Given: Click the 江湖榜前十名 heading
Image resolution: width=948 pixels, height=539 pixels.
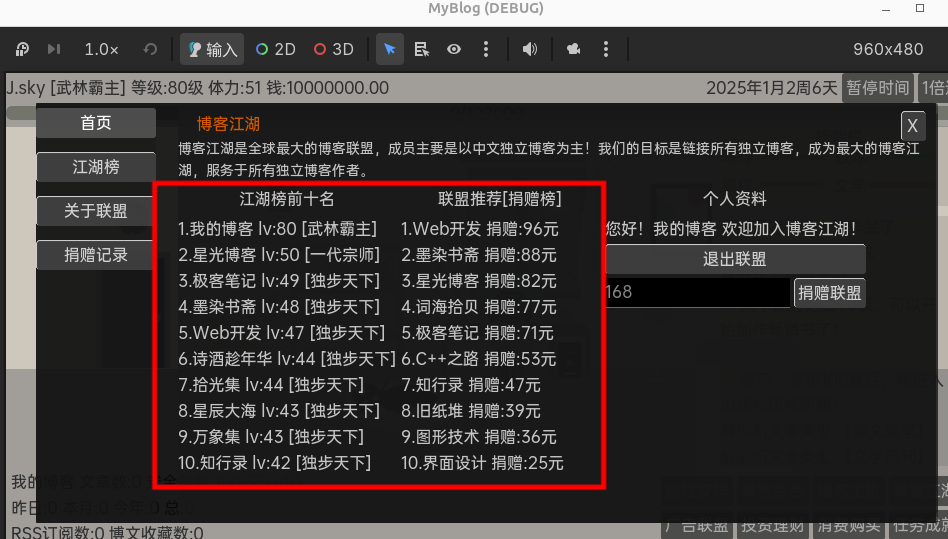Looking at the screenshot, I should pos(287,199).
